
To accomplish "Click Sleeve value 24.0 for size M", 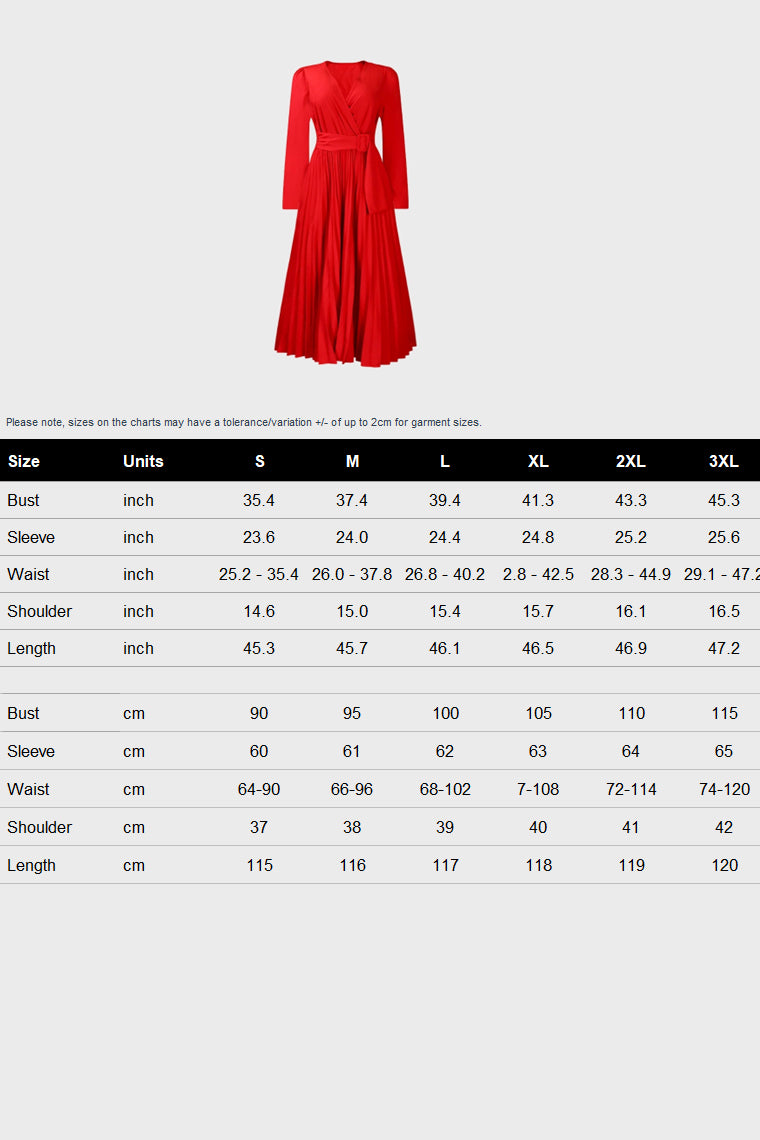I will coord(352,537).
